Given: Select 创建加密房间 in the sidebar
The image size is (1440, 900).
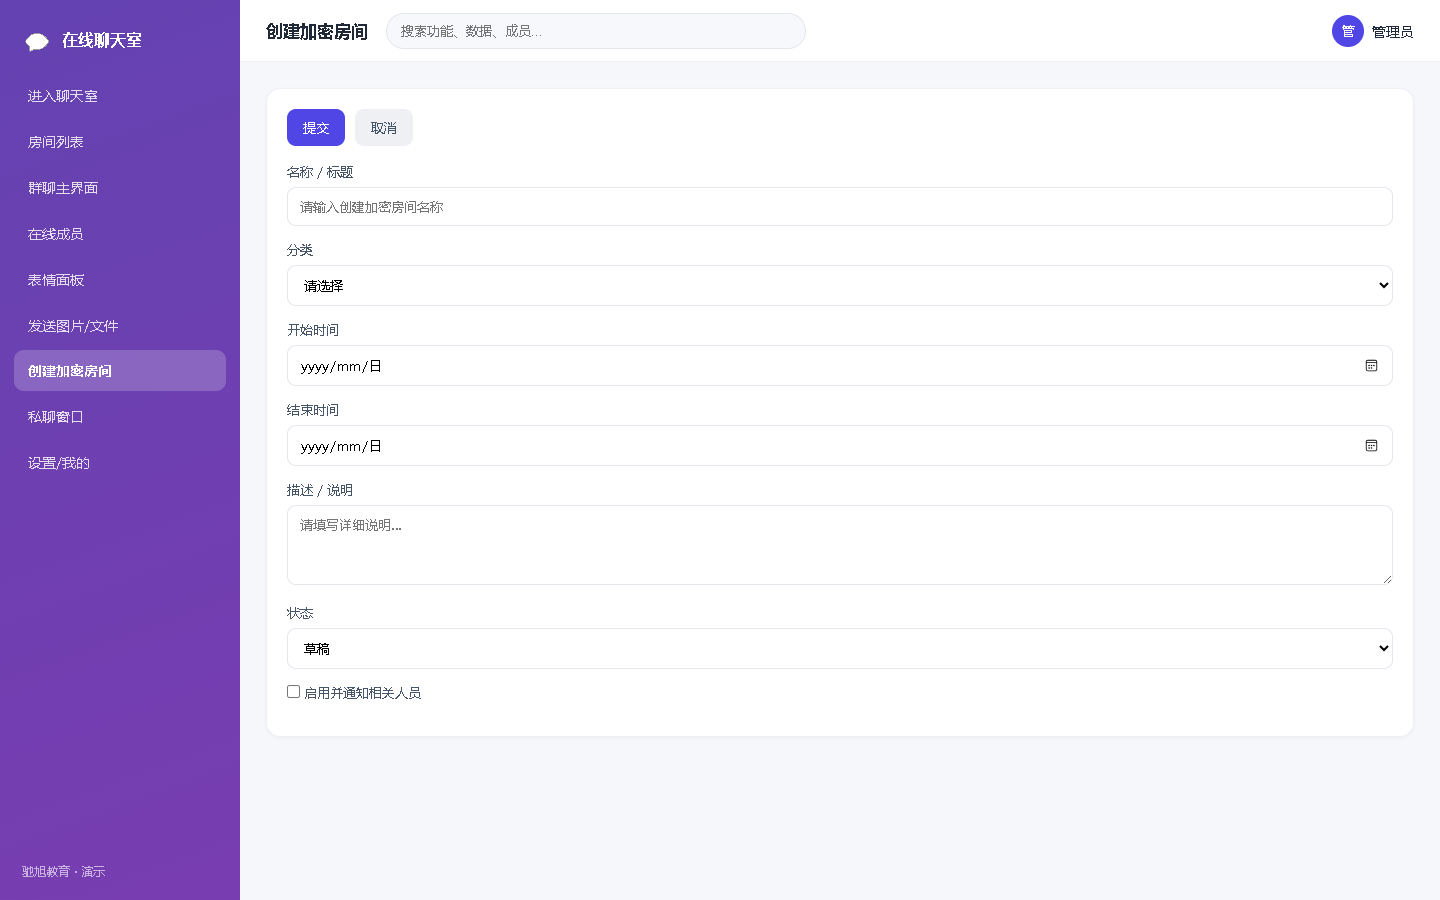Looking at the screenshot, I should click(x=120, y=371).
